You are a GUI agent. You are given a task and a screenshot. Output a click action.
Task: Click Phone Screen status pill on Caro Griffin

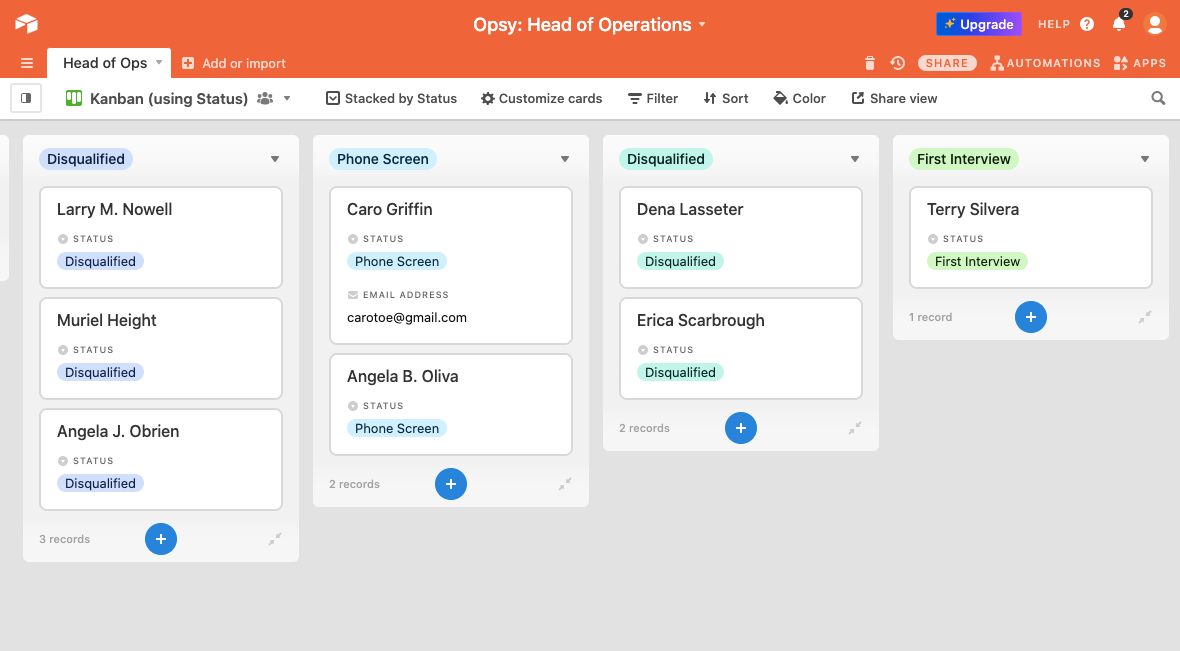pyautogui.click(x=397, y=261)
